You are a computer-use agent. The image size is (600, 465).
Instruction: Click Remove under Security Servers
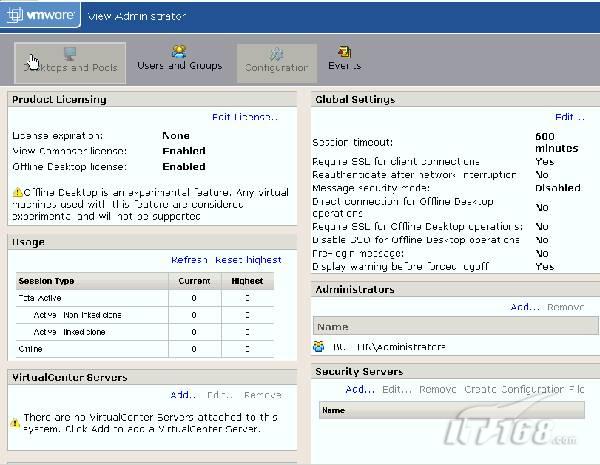437,389
